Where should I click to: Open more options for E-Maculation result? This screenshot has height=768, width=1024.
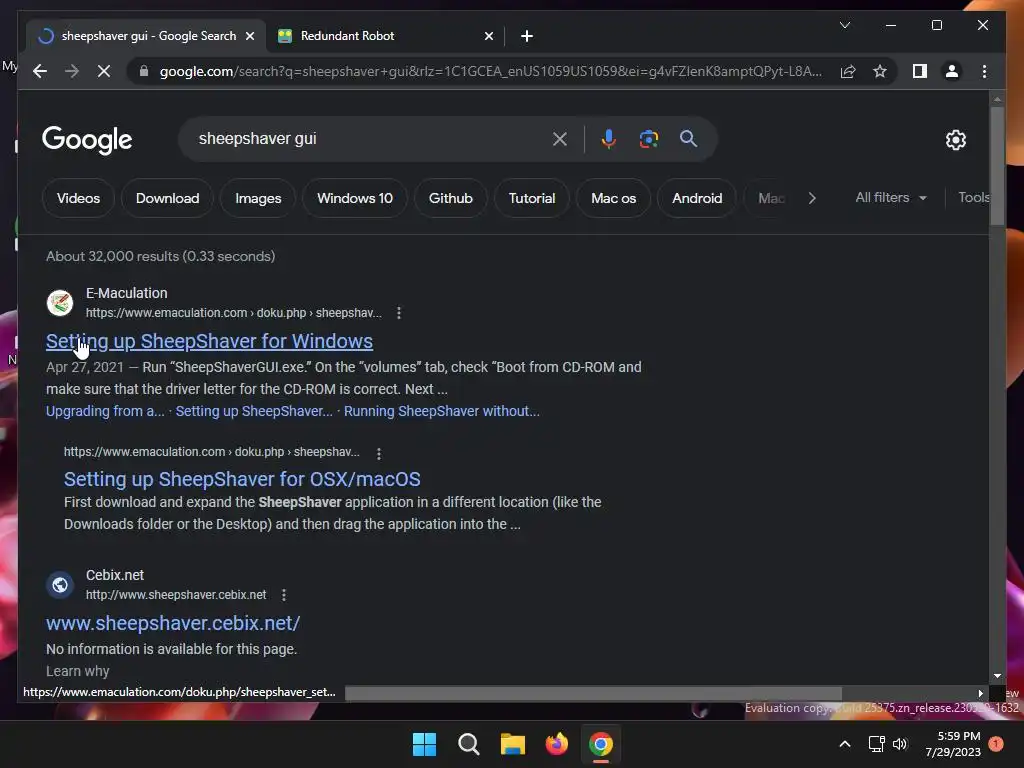click(398, 313)
